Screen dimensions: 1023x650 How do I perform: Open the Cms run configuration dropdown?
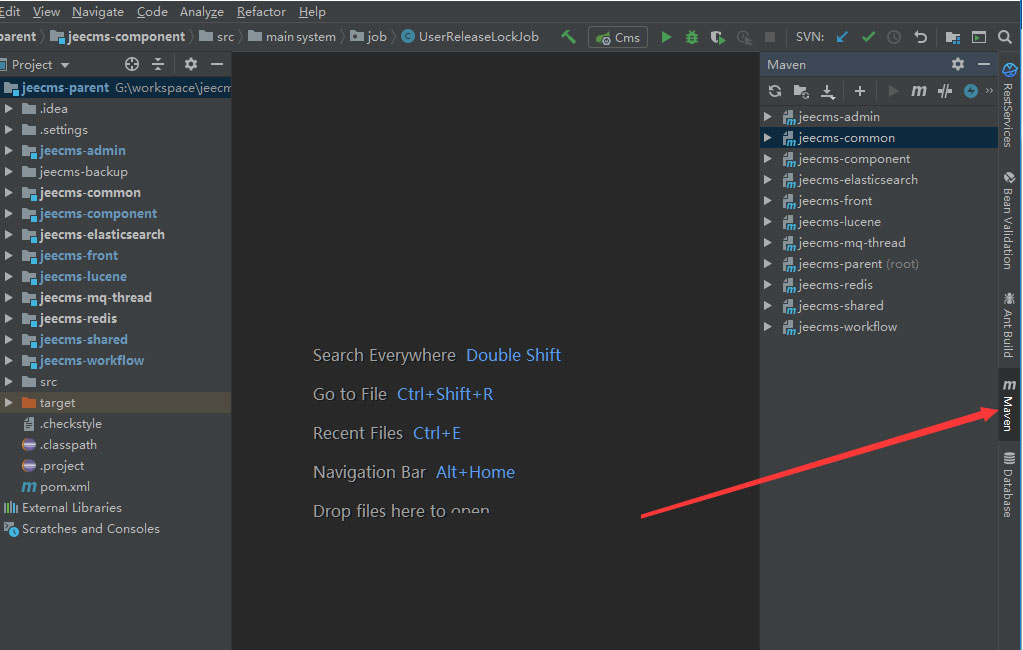(617, 37)
